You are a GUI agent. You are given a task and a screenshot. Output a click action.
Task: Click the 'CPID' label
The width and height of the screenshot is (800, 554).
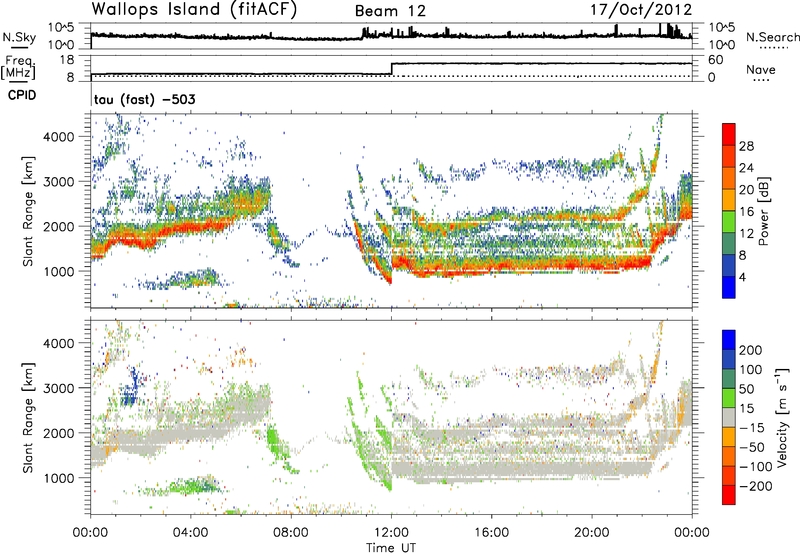point(22,95)
